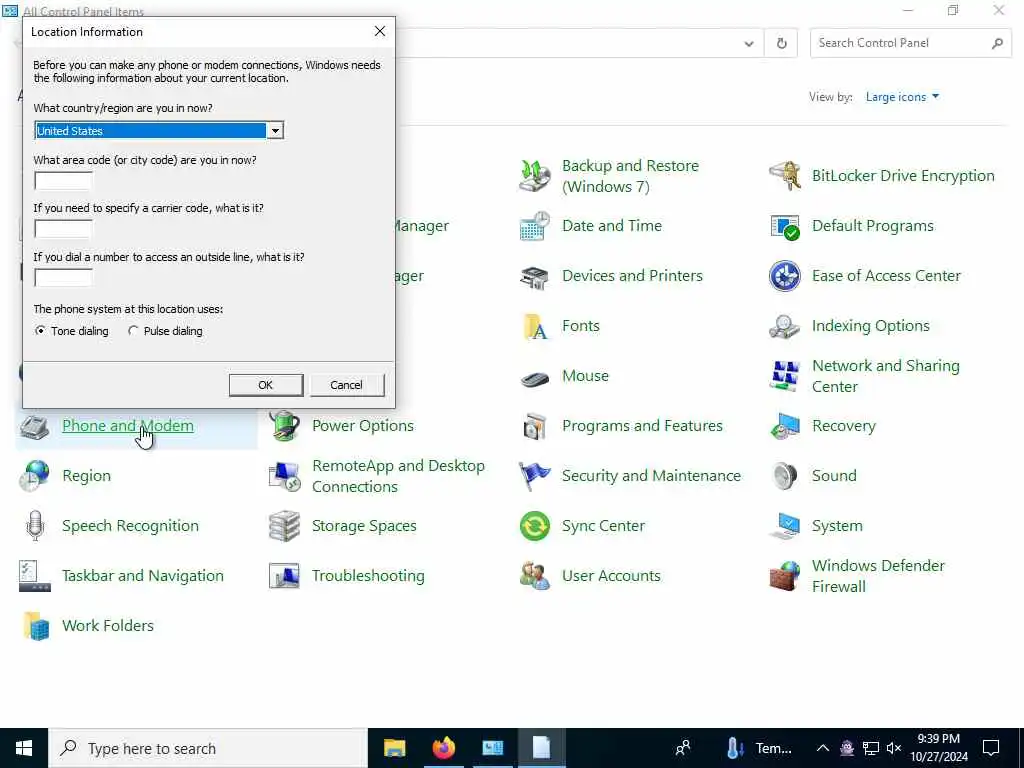Click the taskbar search box

pos(208,748)
